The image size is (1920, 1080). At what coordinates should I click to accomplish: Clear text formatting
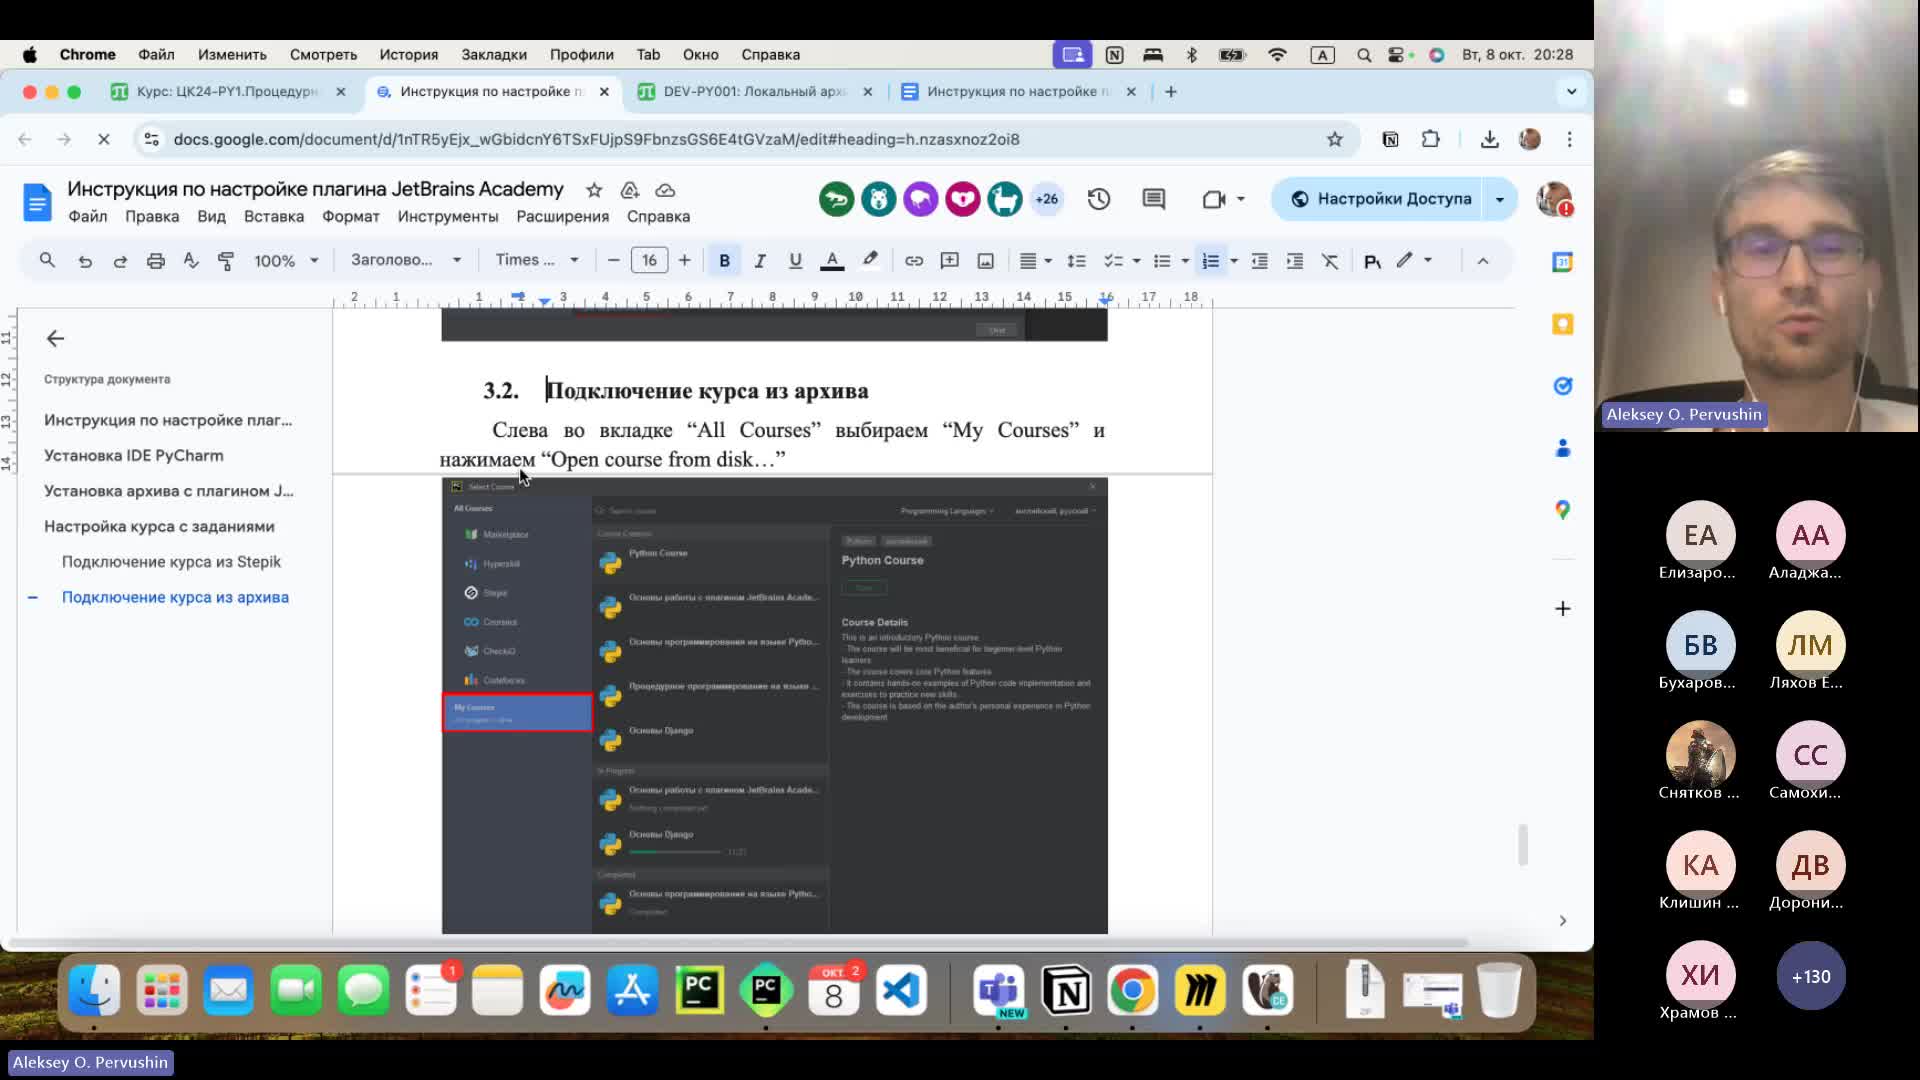1330,261
